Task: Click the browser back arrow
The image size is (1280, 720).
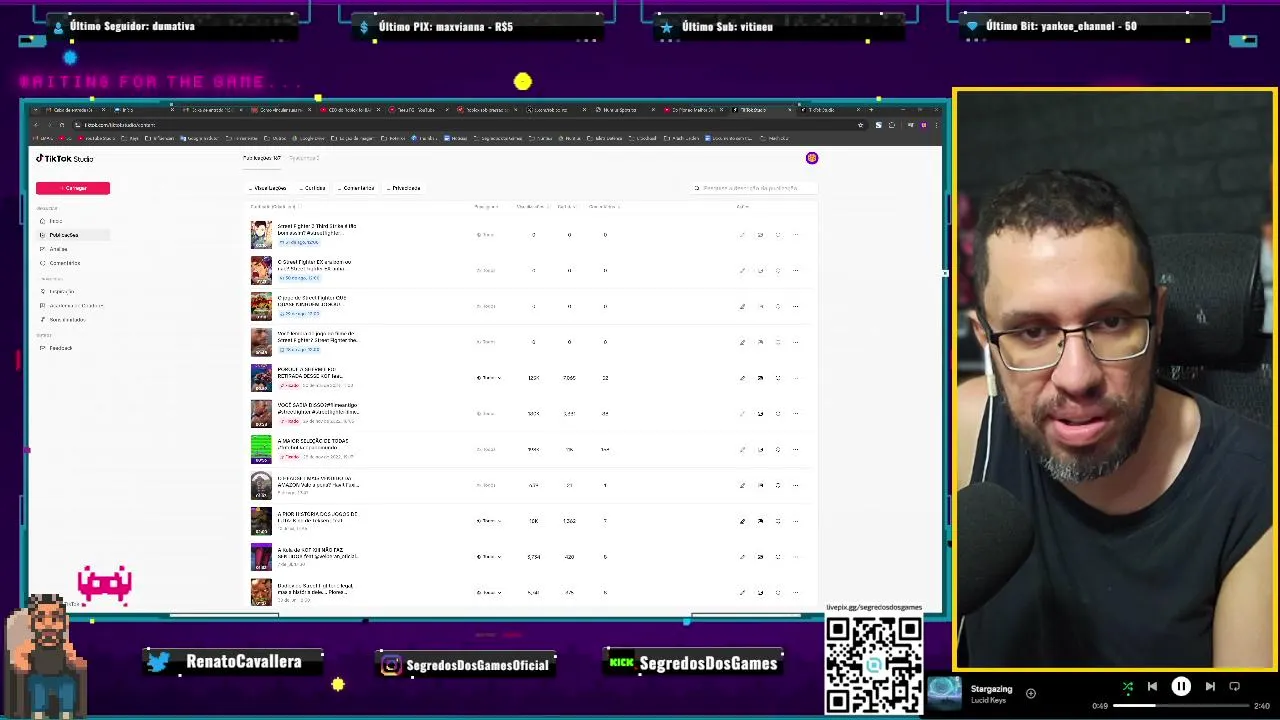Action: click(36, 125)
